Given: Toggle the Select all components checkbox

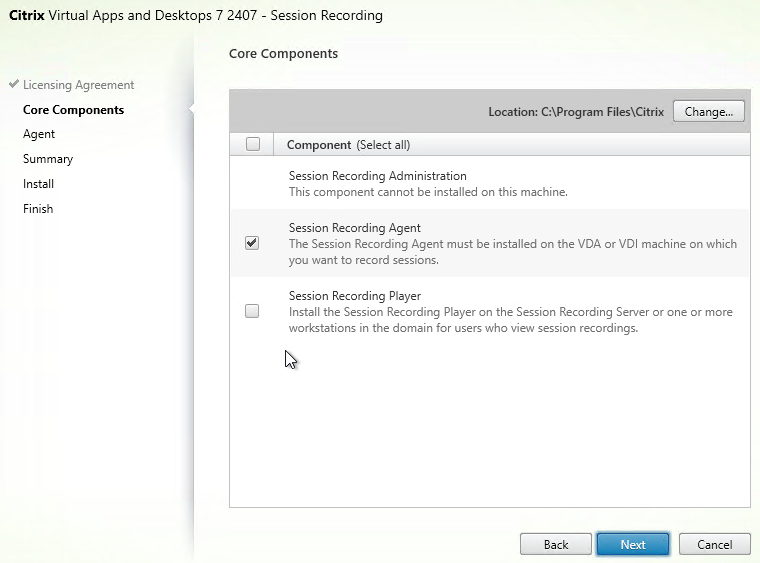Looking at the screenshot, I should (x=253, y=144).
